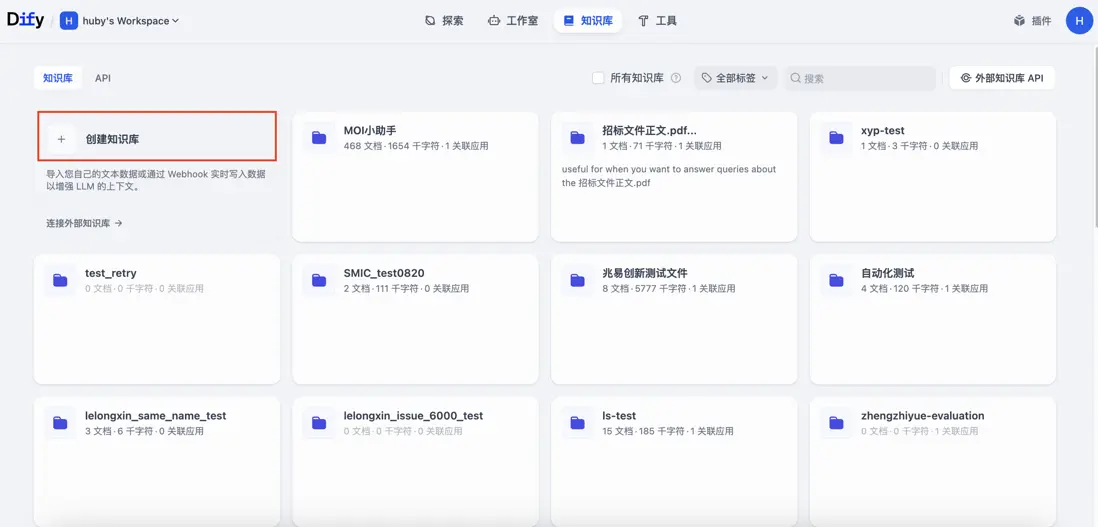
Task: Expand the 全部标签 tag filter dropdown
Action: tap(735, 78)
